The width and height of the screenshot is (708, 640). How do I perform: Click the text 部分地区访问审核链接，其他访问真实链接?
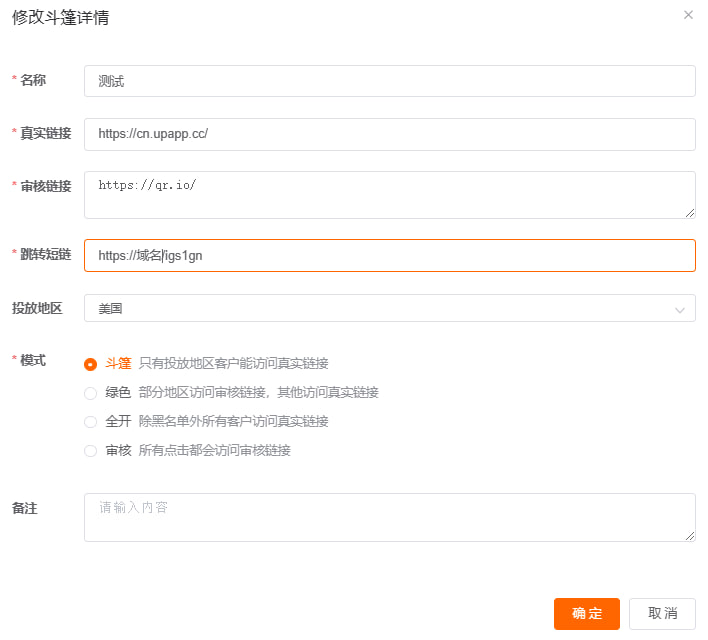click(x=258, y=392)
